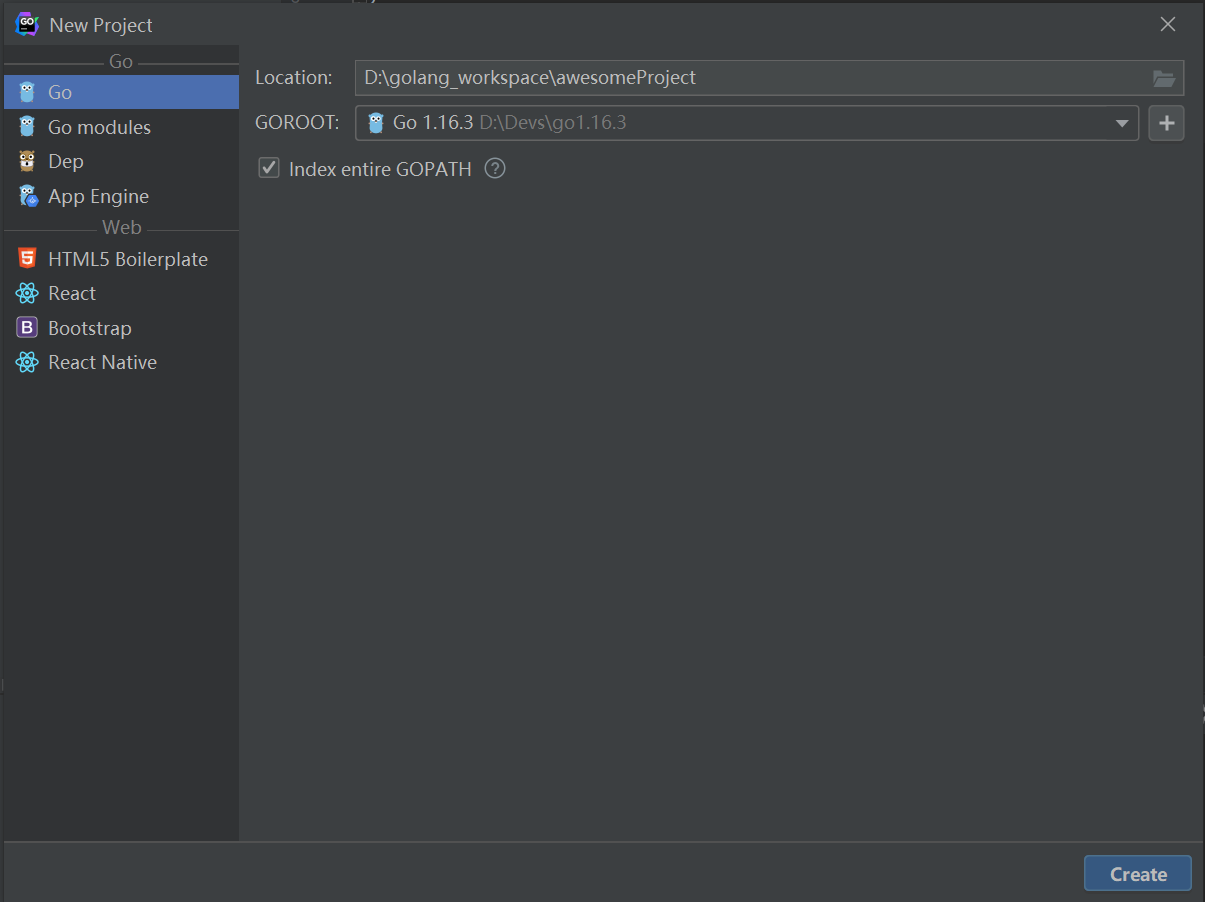Click the Go gopher icon in sidebar

click(x=27, y=92)
